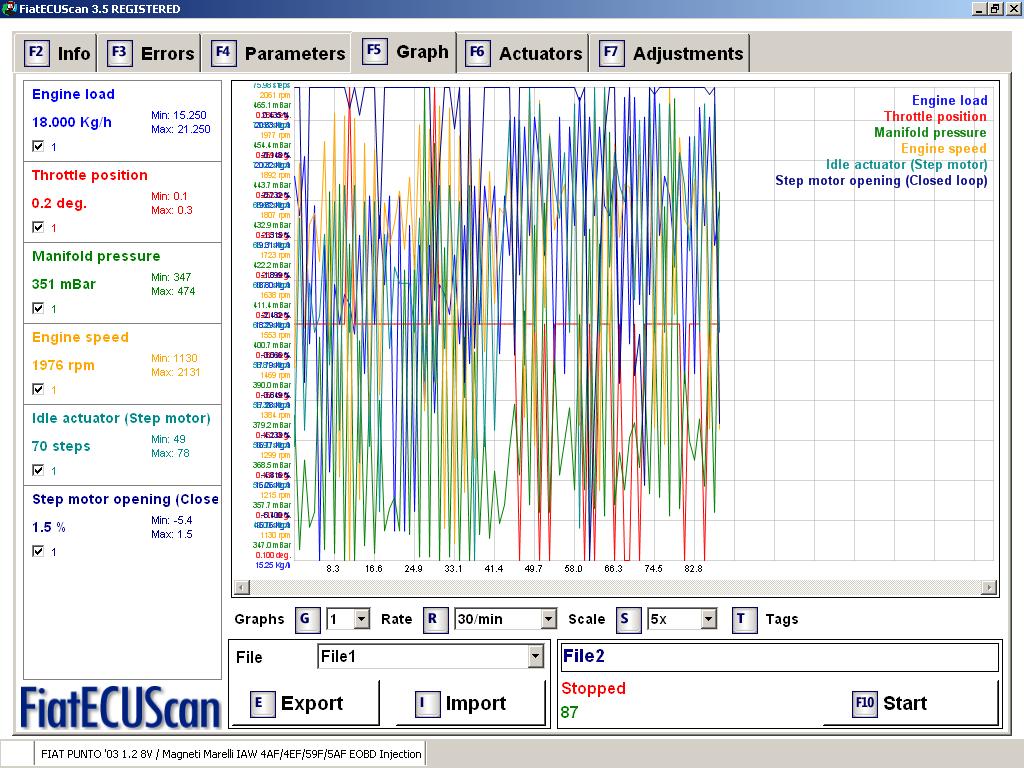Click the Engine speed legend label
This screenshot has height=768, width=1024.
click(944, 148)
